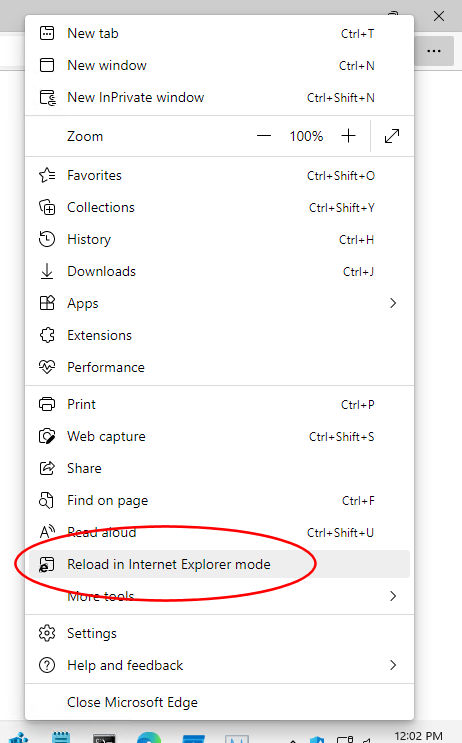Open the Settings gear icon
Screen dimensions: 462x743
(47, 634)
